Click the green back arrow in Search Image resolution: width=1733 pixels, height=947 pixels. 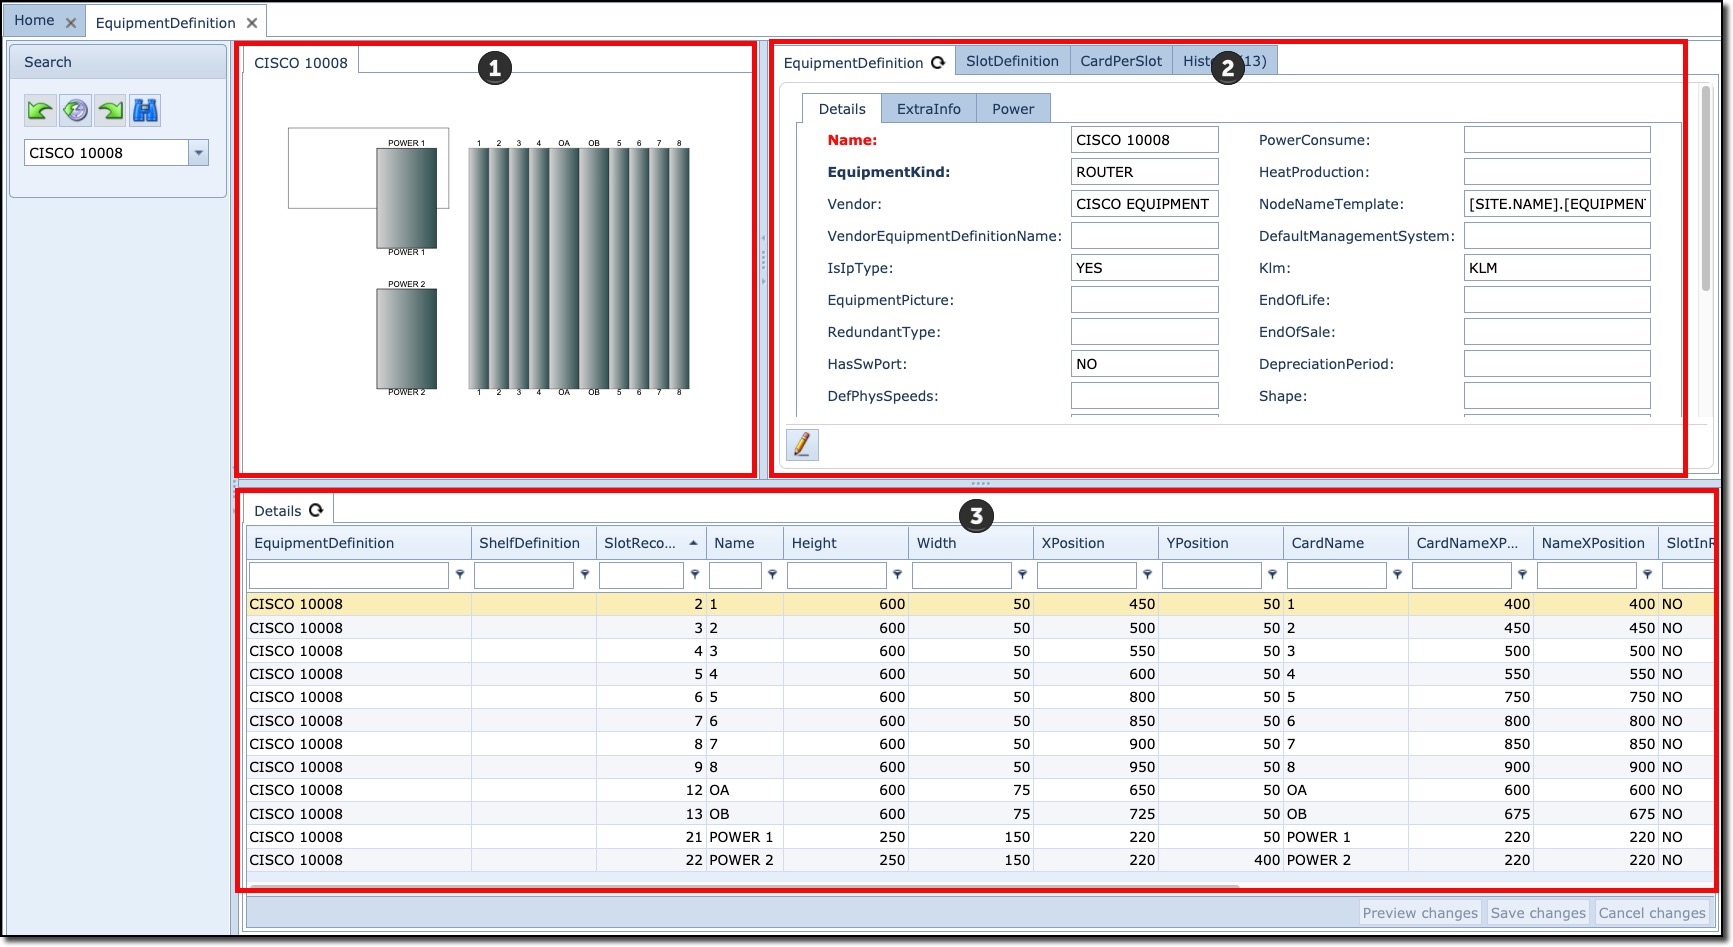click(40, 111)
